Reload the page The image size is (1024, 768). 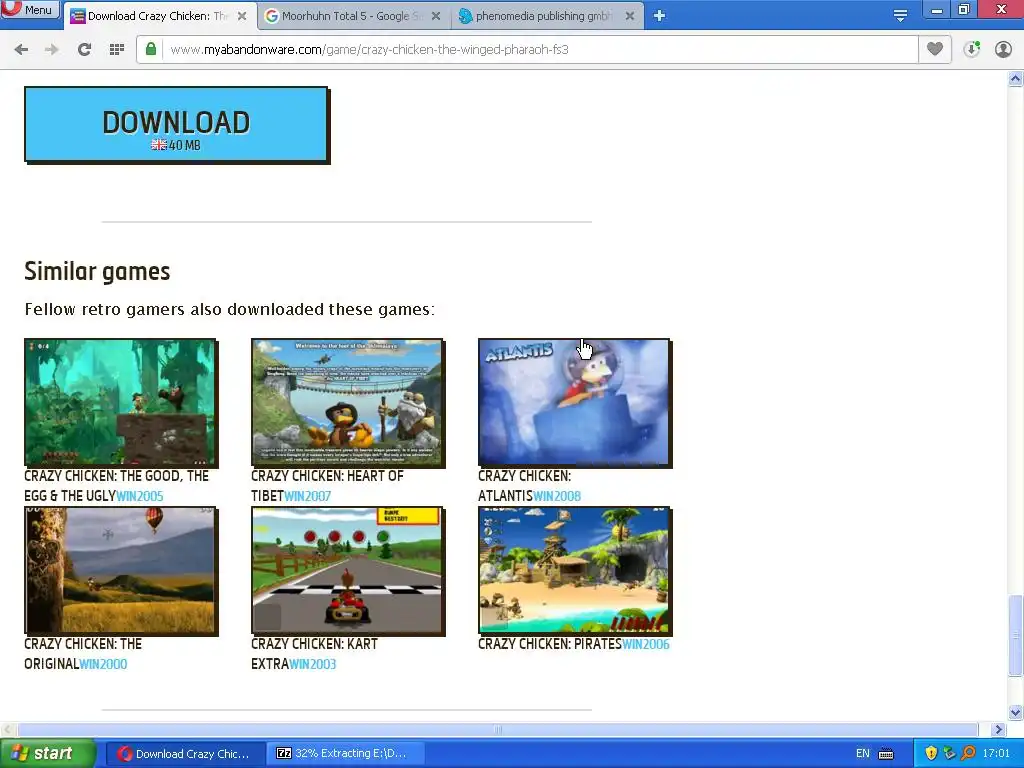84,49
